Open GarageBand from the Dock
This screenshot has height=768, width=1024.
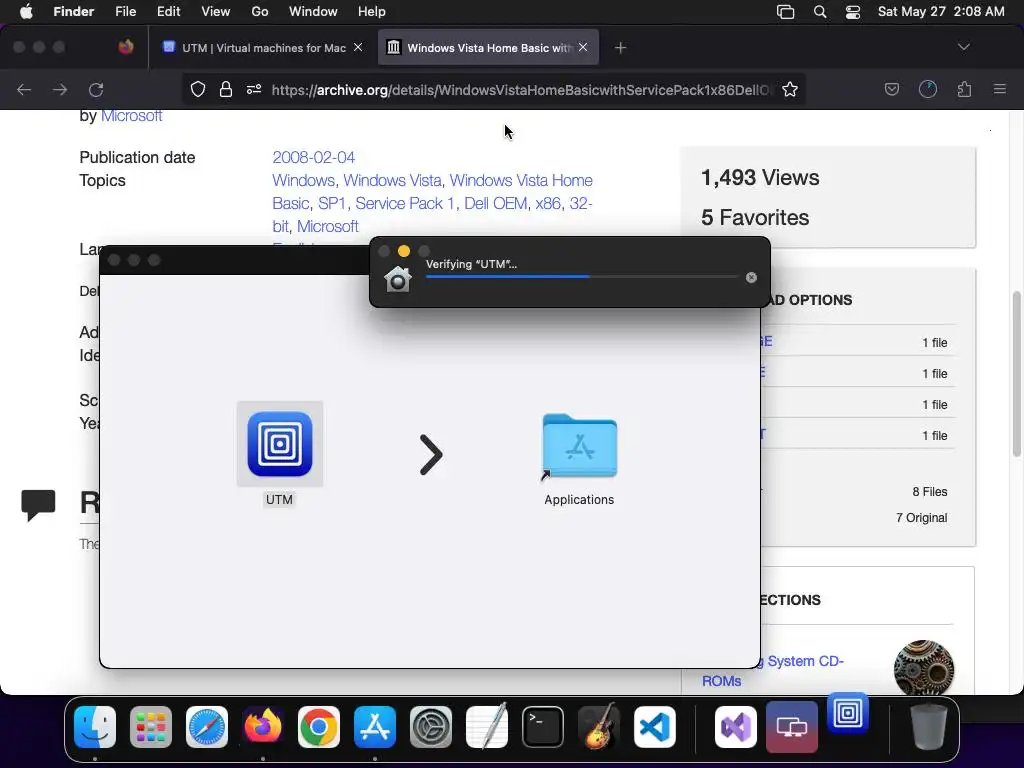click(599, 727)
